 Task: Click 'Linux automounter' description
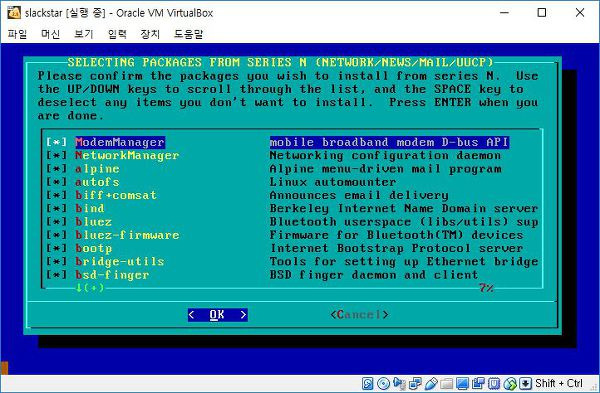333,182
